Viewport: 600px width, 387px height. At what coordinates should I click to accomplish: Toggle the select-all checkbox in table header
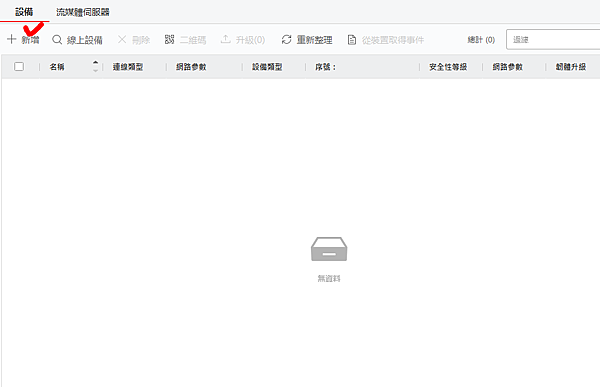[19, 67]
